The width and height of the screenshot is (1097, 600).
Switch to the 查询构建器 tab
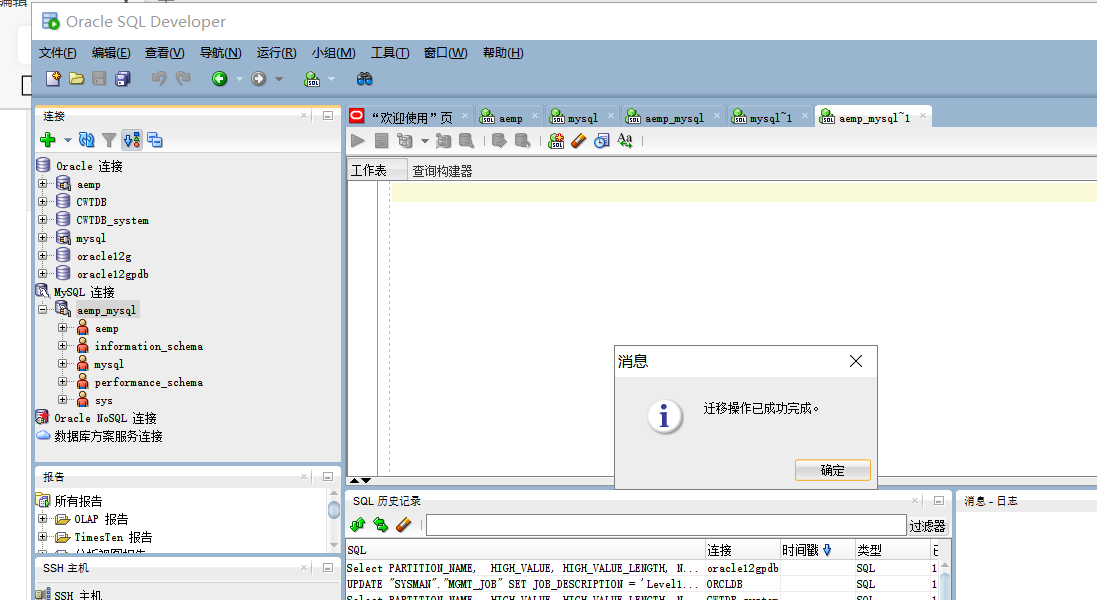442,171
